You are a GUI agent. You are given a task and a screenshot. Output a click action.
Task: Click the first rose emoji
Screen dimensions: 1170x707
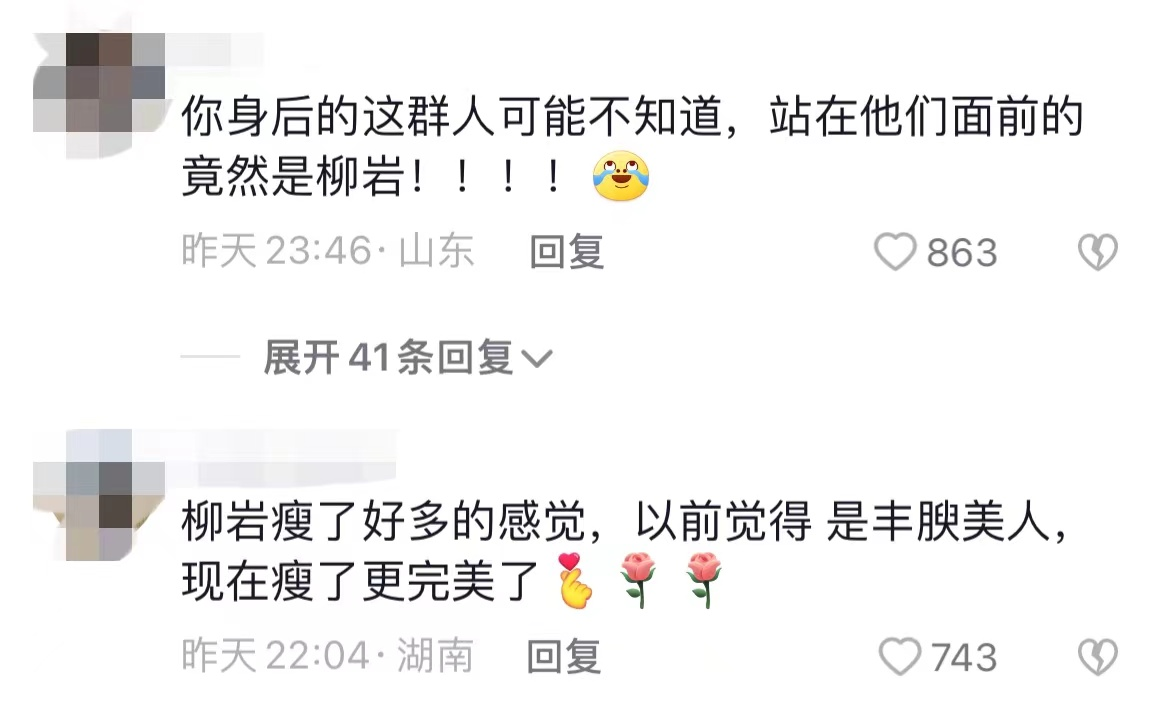pyautogui.click(x=639, y=579)
